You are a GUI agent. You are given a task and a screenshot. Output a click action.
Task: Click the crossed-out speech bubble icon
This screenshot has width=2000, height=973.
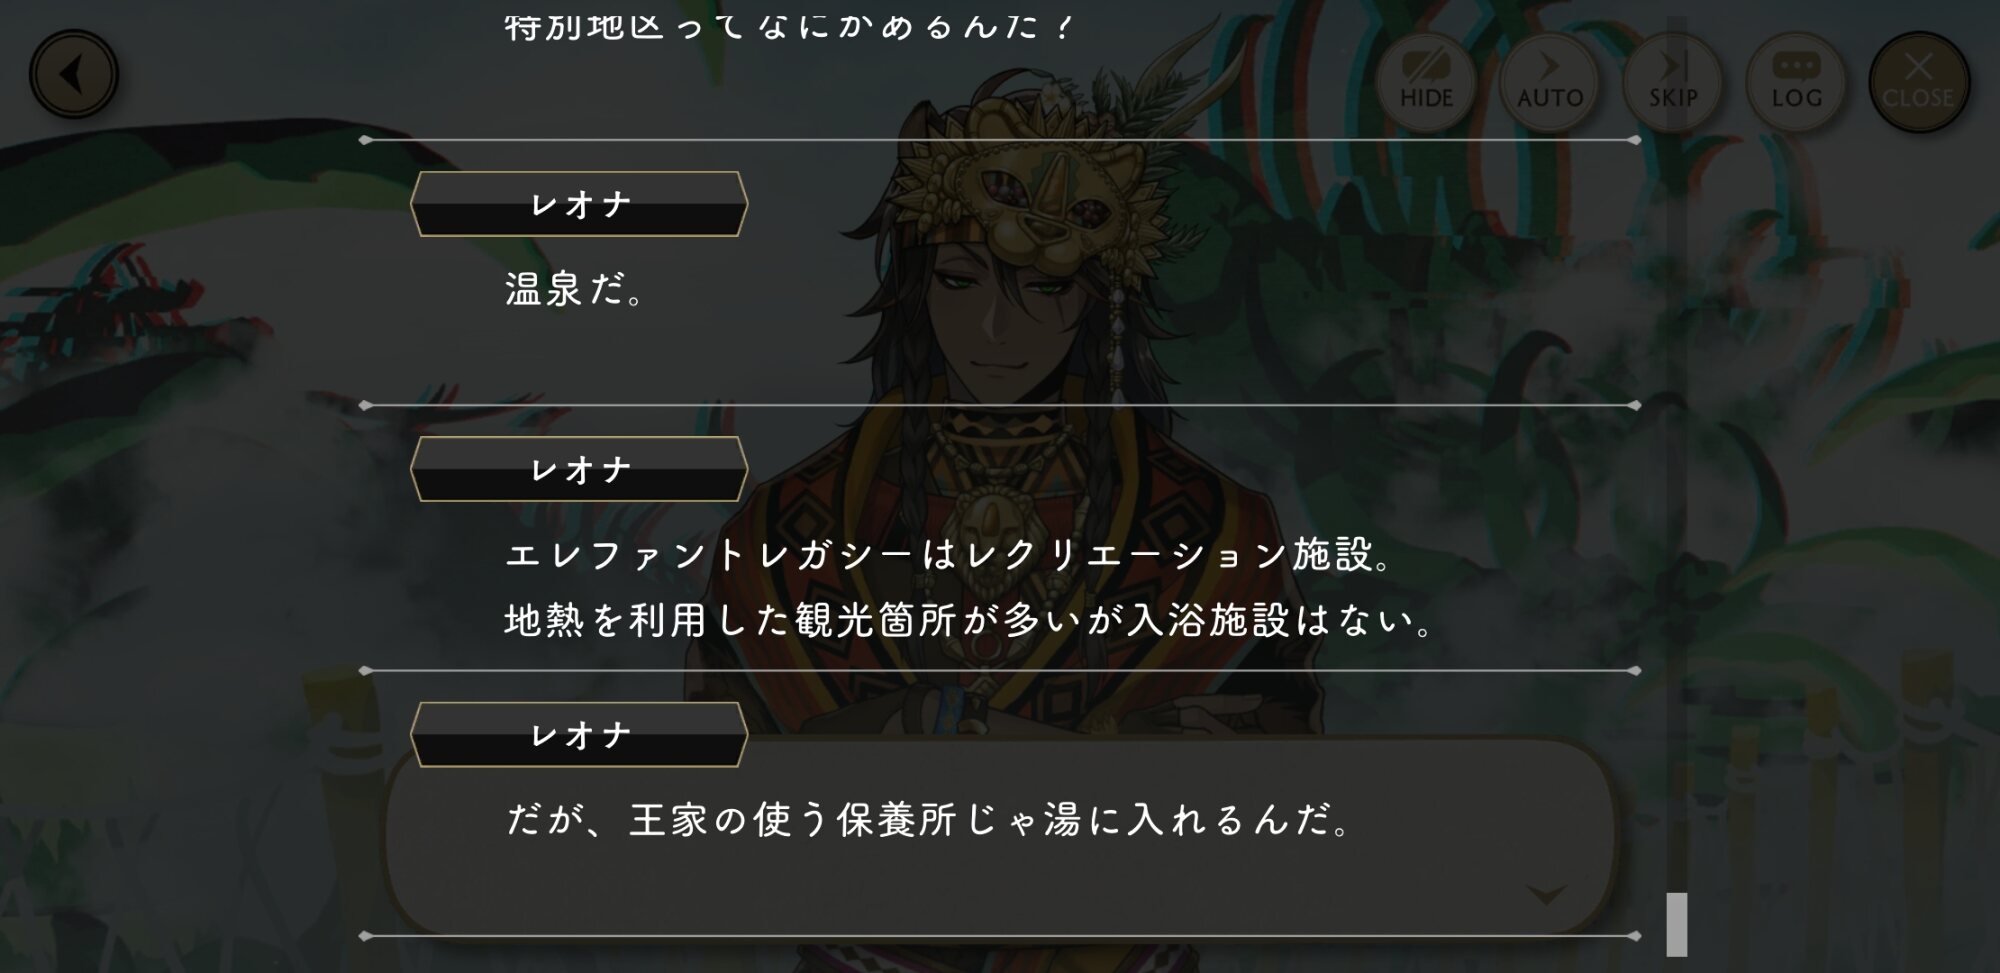coord(1427,66)
